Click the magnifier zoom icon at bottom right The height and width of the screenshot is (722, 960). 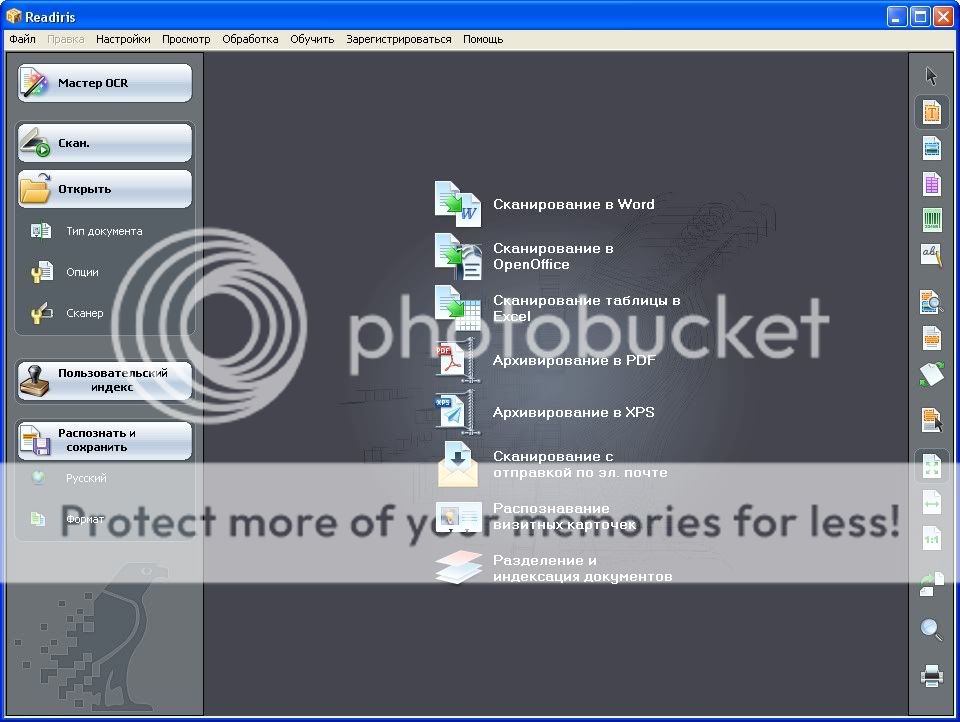click(931, 630)
